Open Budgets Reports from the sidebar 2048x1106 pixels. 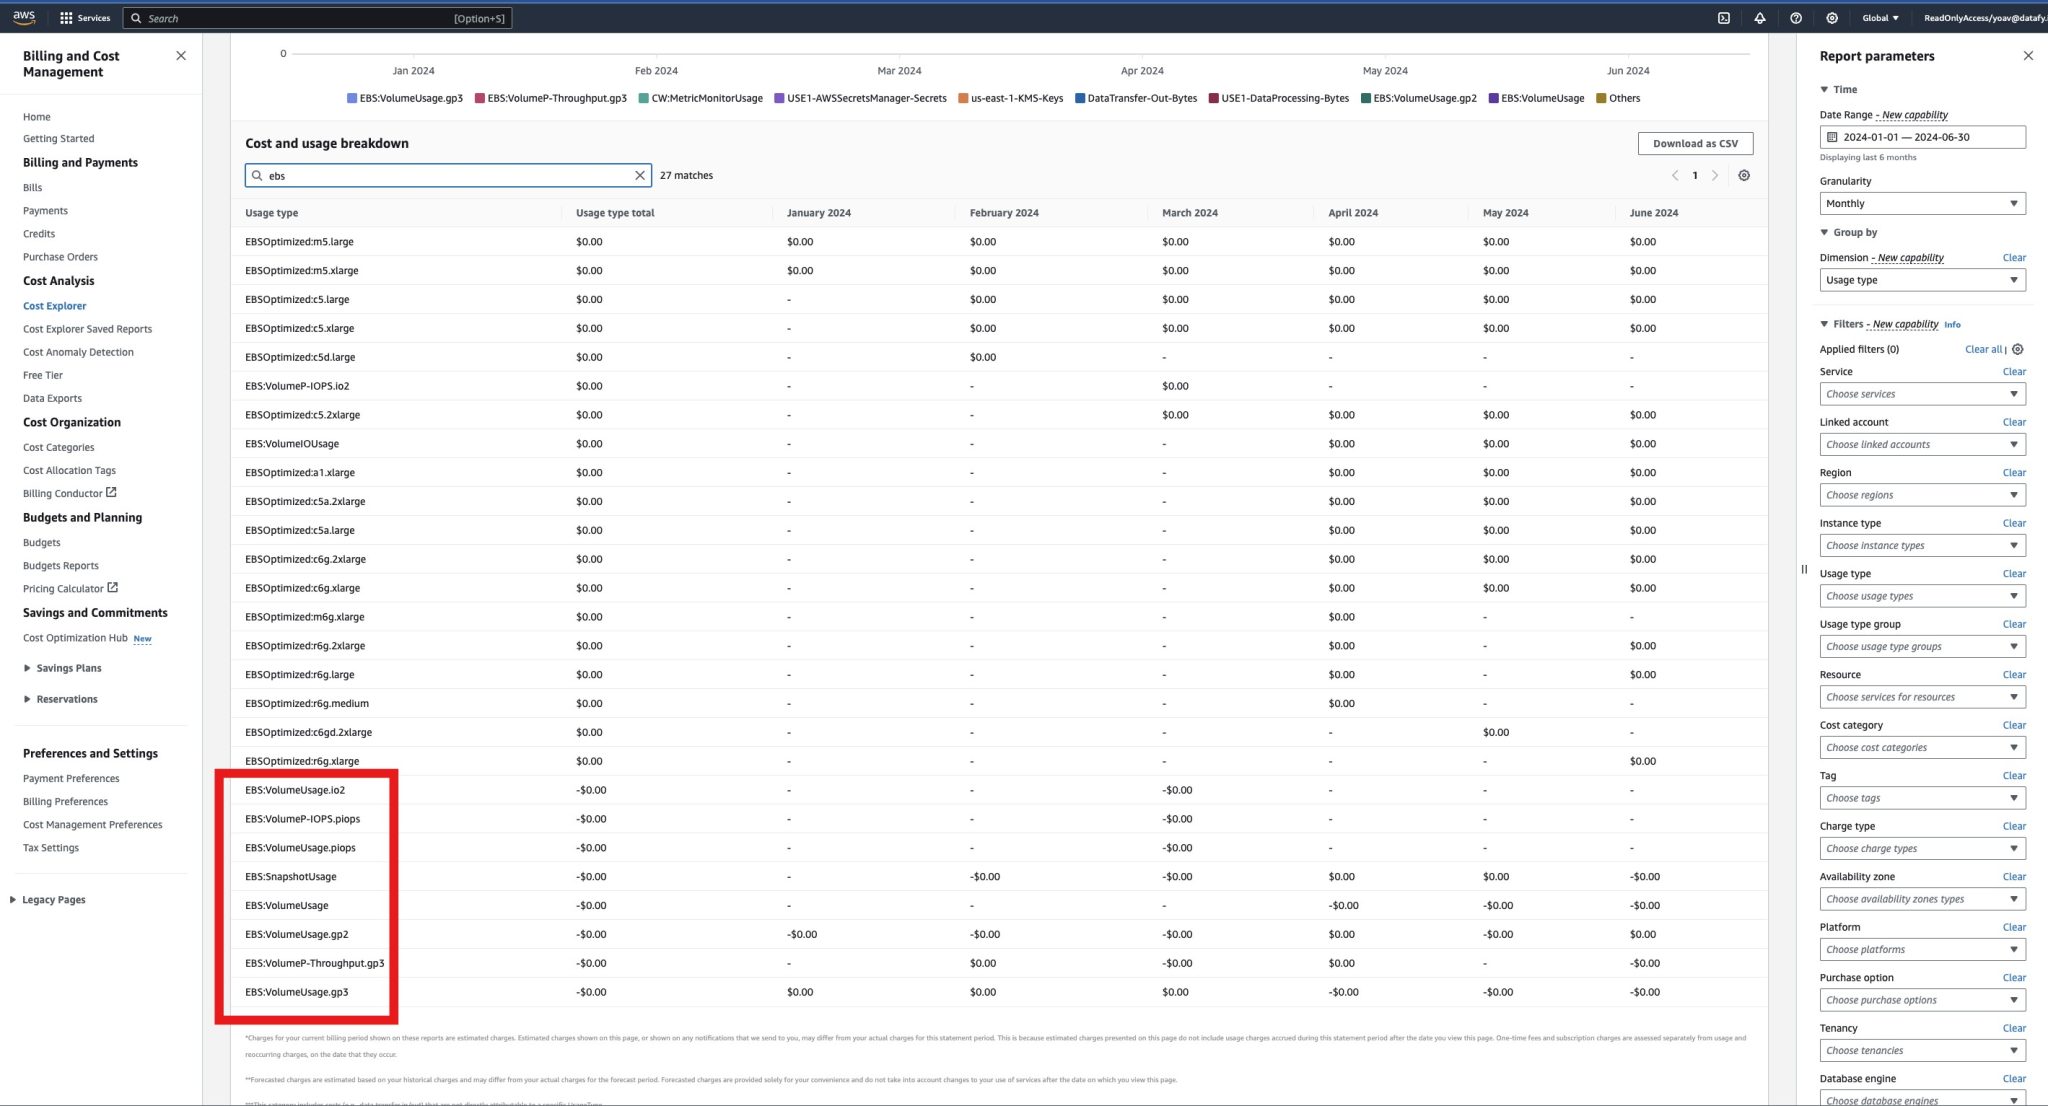pyautogui.click(x=60, y=565)
